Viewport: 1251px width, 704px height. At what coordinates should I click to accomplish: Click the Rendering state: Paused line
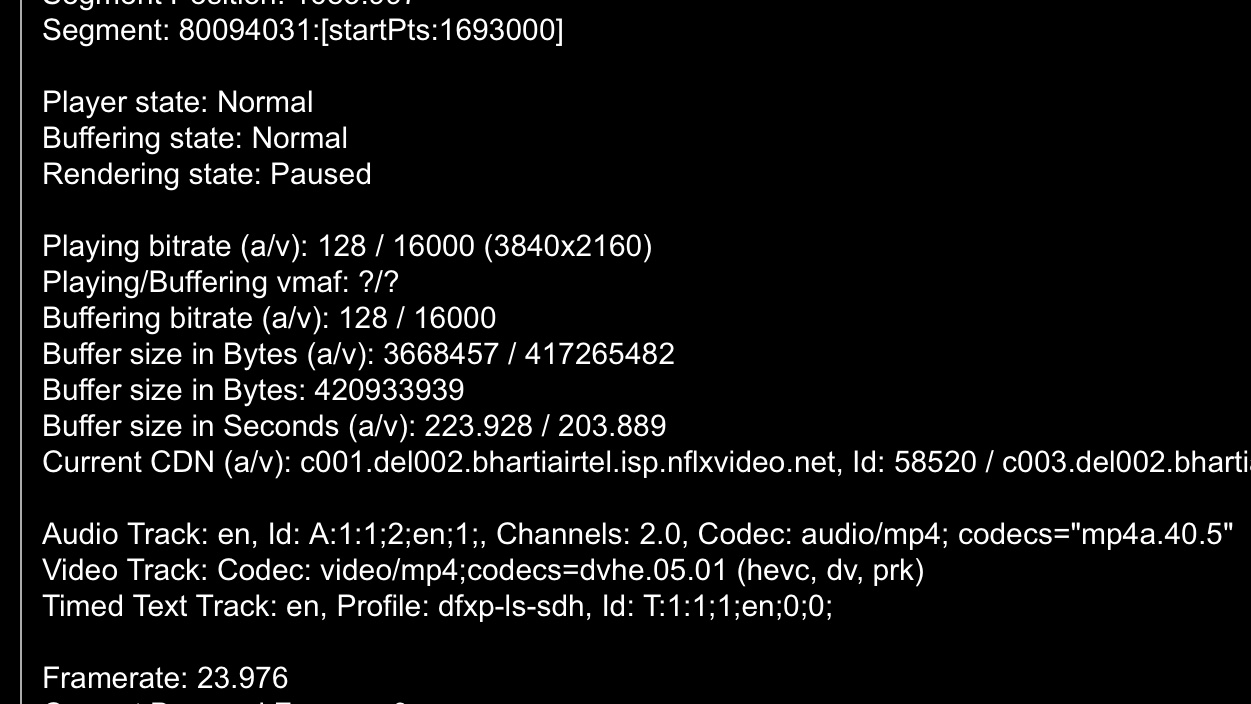click(x=206, y=174)
